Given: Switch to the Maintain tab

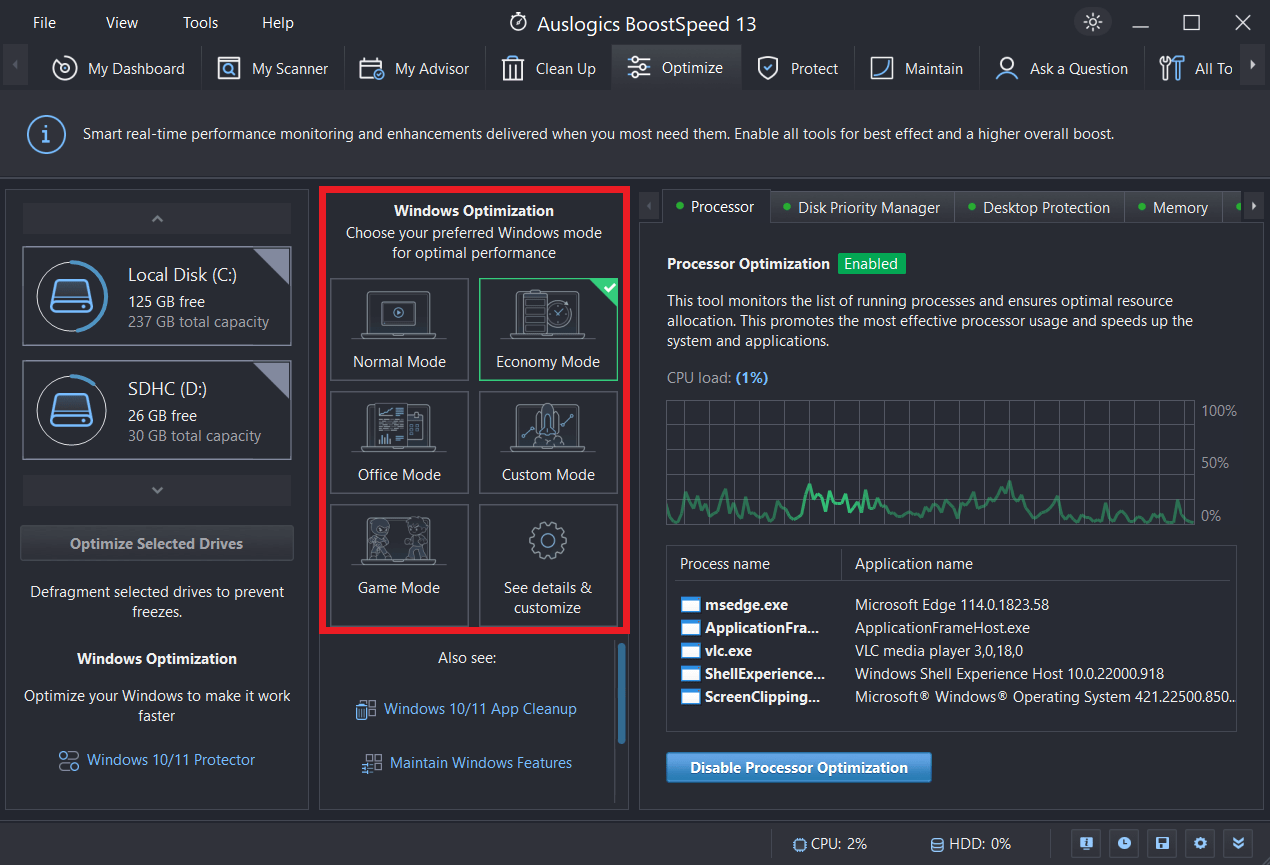Looking at the screenshot, I should pyautogui.click(x=916, y=68).
